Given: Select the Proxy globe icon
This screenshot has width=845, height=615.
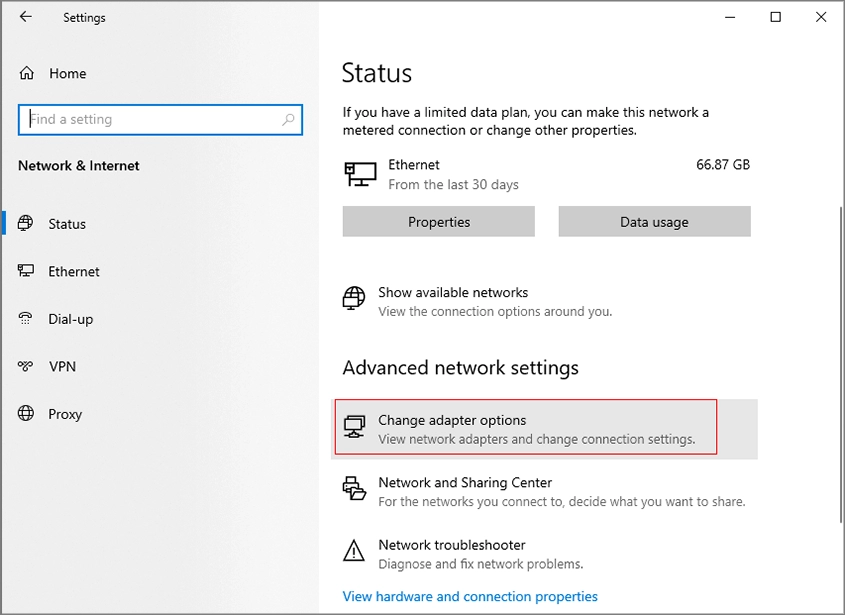Looking at the screenshot, I should (25, 413).
